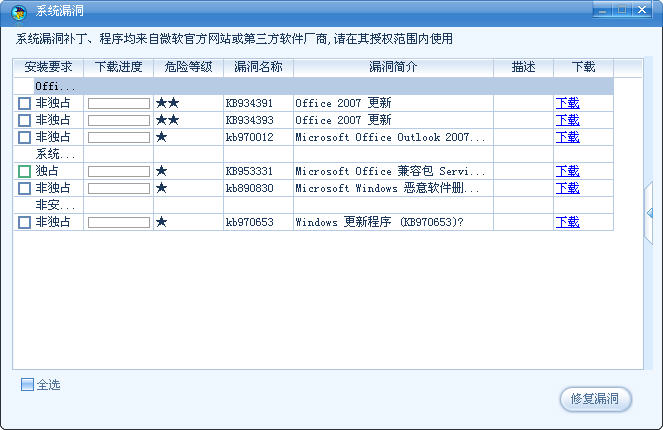Open 下载 link for kb970012
Image resolution: width=663 pixels, height=430 pixels.
(x=567, y=137)
